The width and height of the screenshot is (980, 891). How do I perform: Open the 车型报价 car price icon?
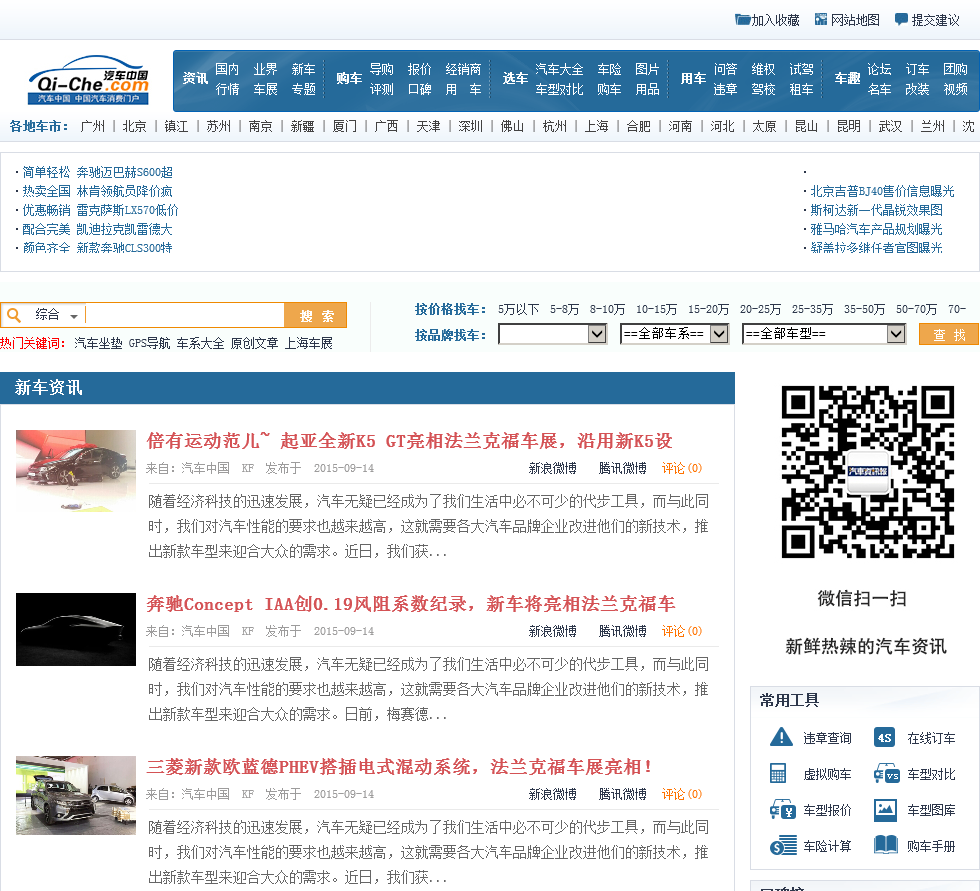pos(782,810)
